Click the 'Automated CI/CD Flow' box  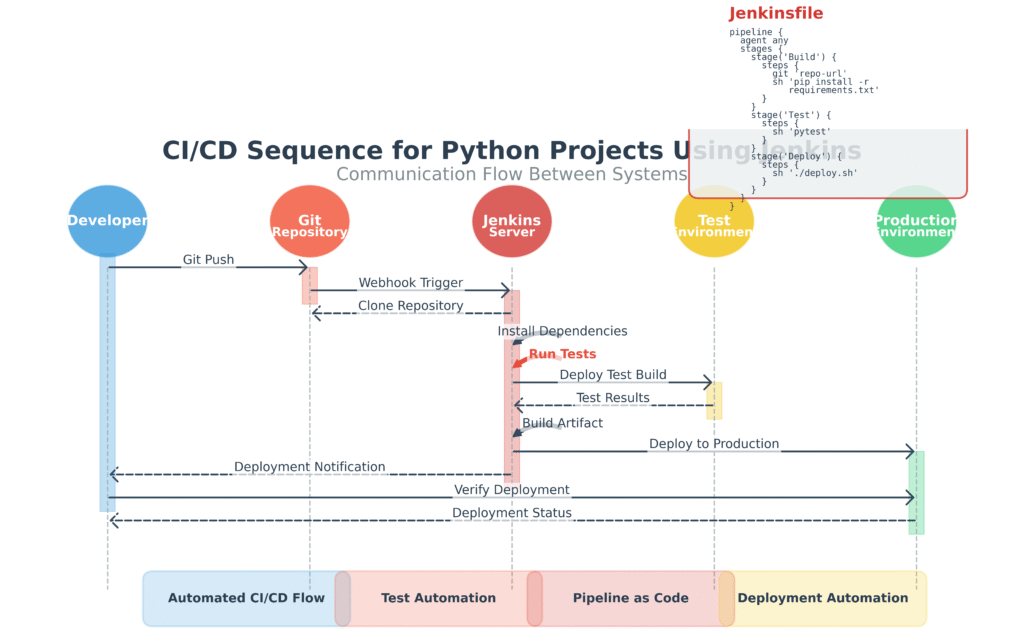click(x=246, y=598)
